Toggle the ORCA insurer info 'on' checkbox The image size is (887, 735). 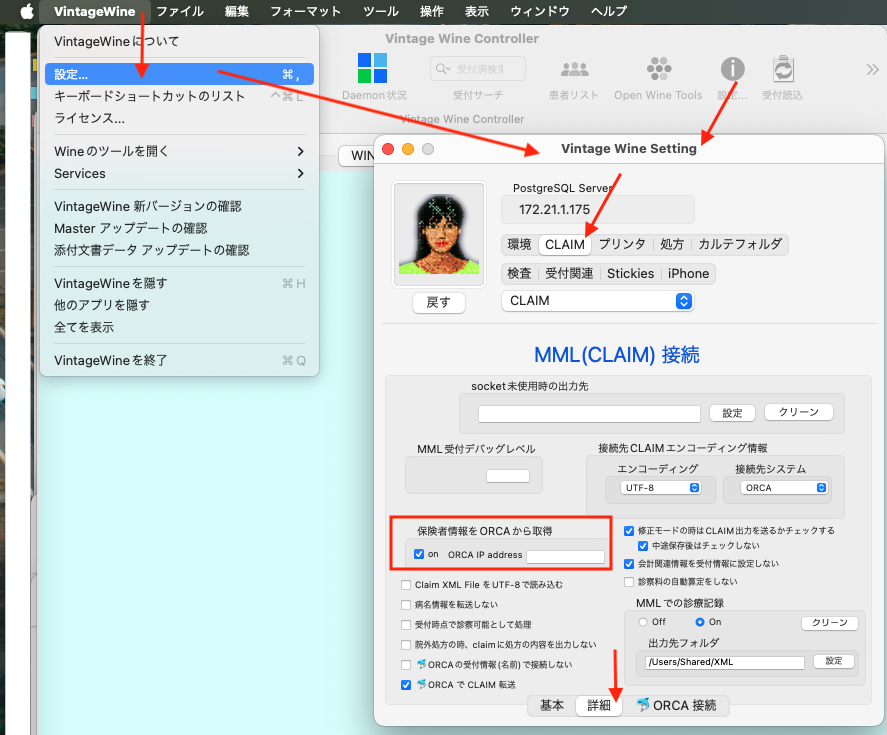419,555
